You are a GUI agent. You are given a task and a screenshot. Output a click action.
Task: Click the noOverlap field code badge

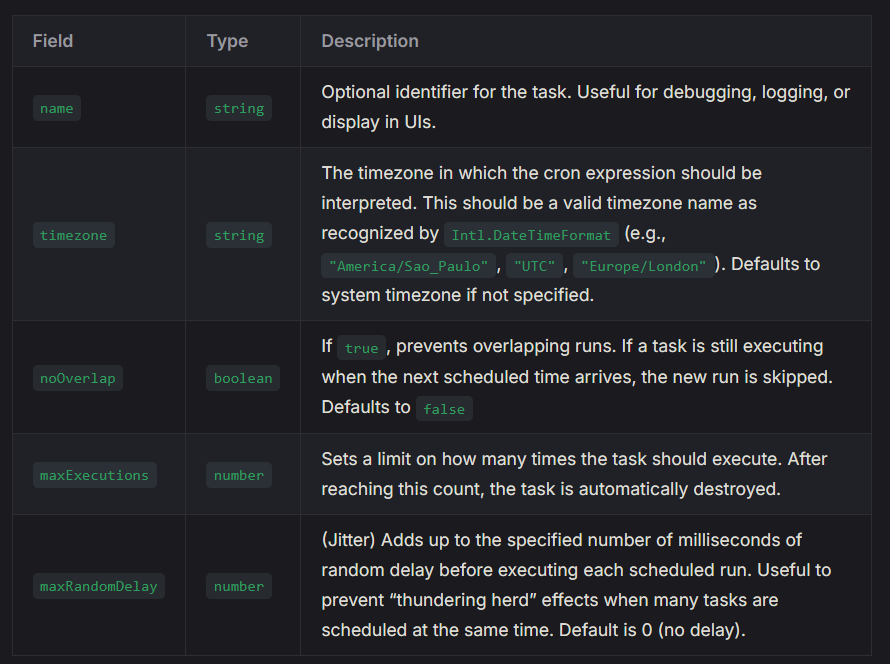pos(78,379)
